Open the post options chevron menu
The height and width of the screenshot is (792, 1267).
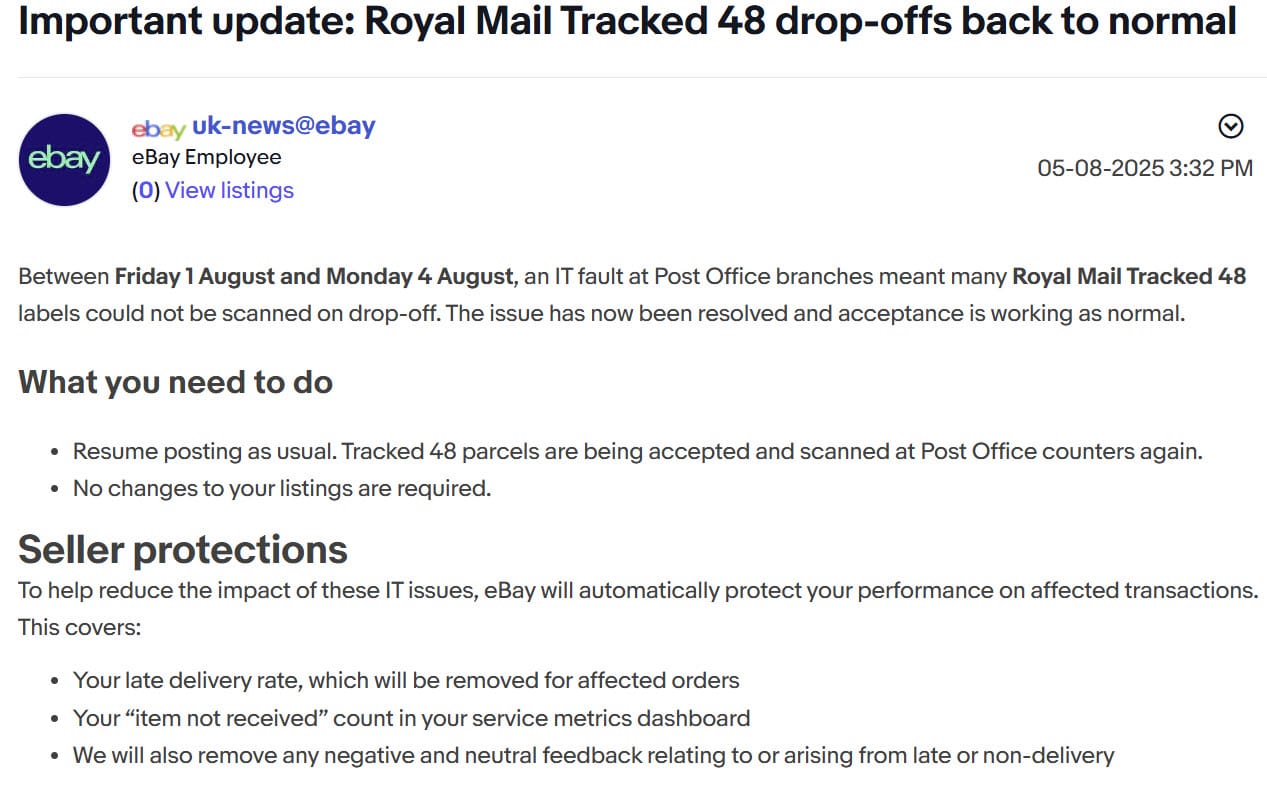tap(1231, 126)
